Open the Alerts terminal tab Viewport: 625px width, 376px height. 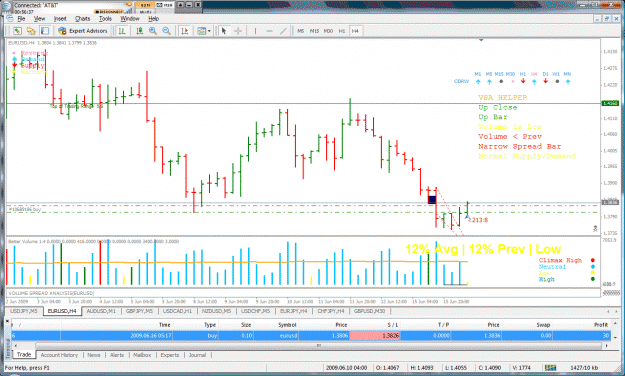[x=117, y=355]
